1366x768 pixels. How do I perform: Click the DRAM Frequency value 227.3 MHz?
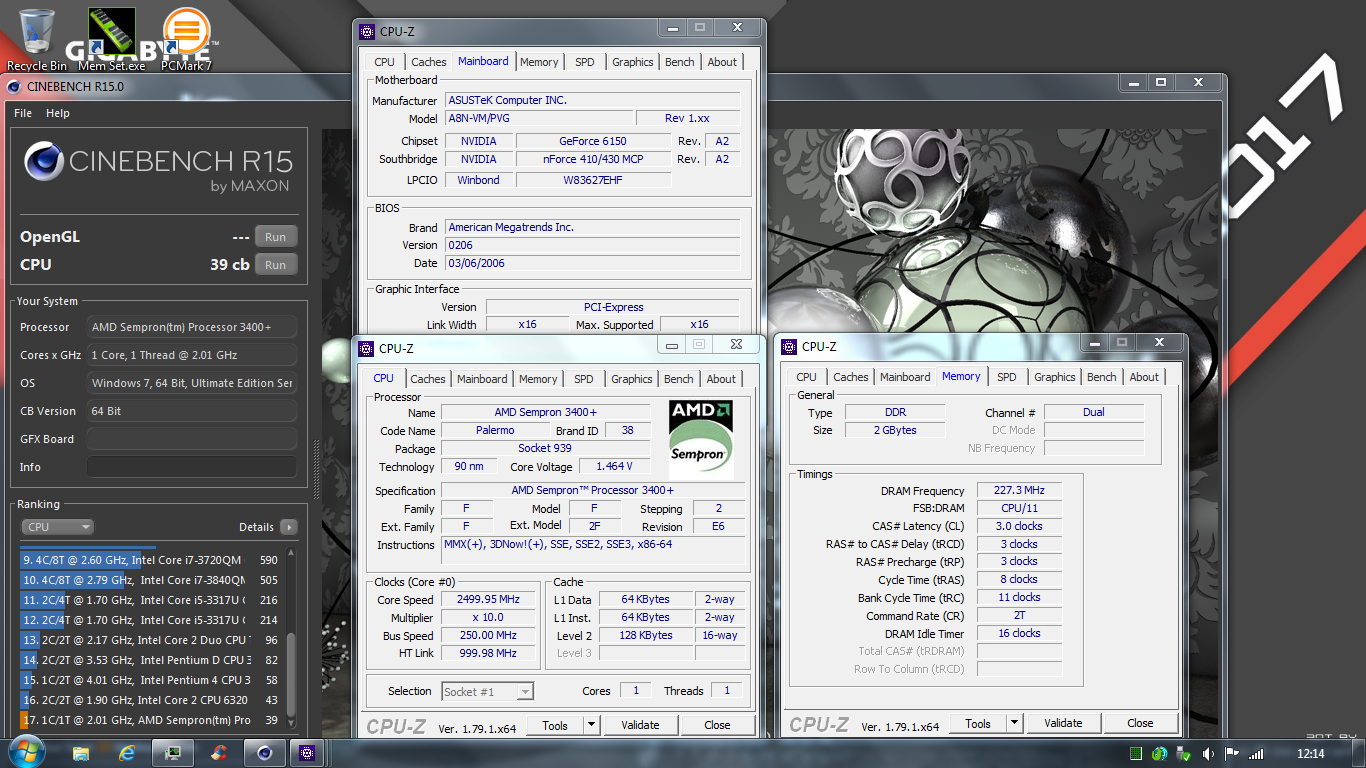coord(1019,491)
